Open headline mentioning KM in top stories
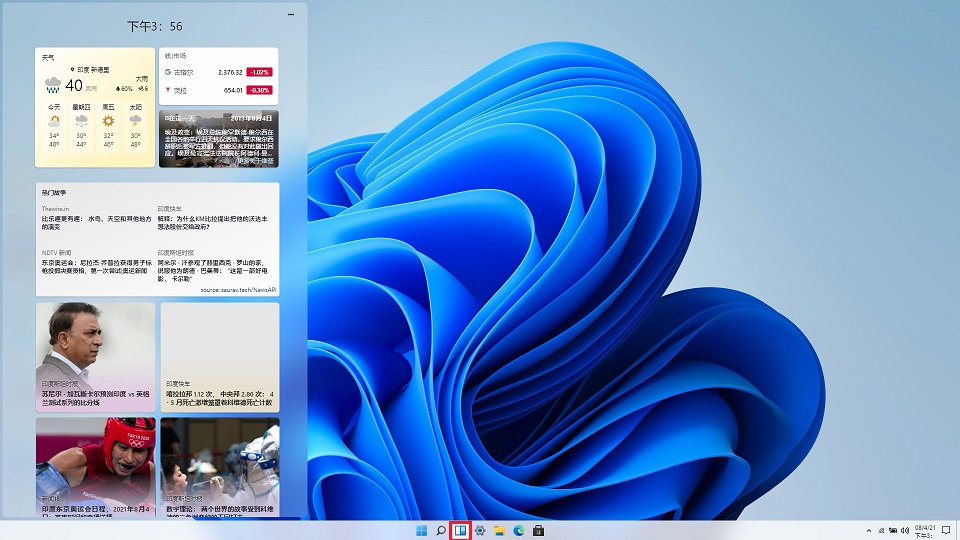The width and height of the screenshot is (960, 540). coord(212,222)
